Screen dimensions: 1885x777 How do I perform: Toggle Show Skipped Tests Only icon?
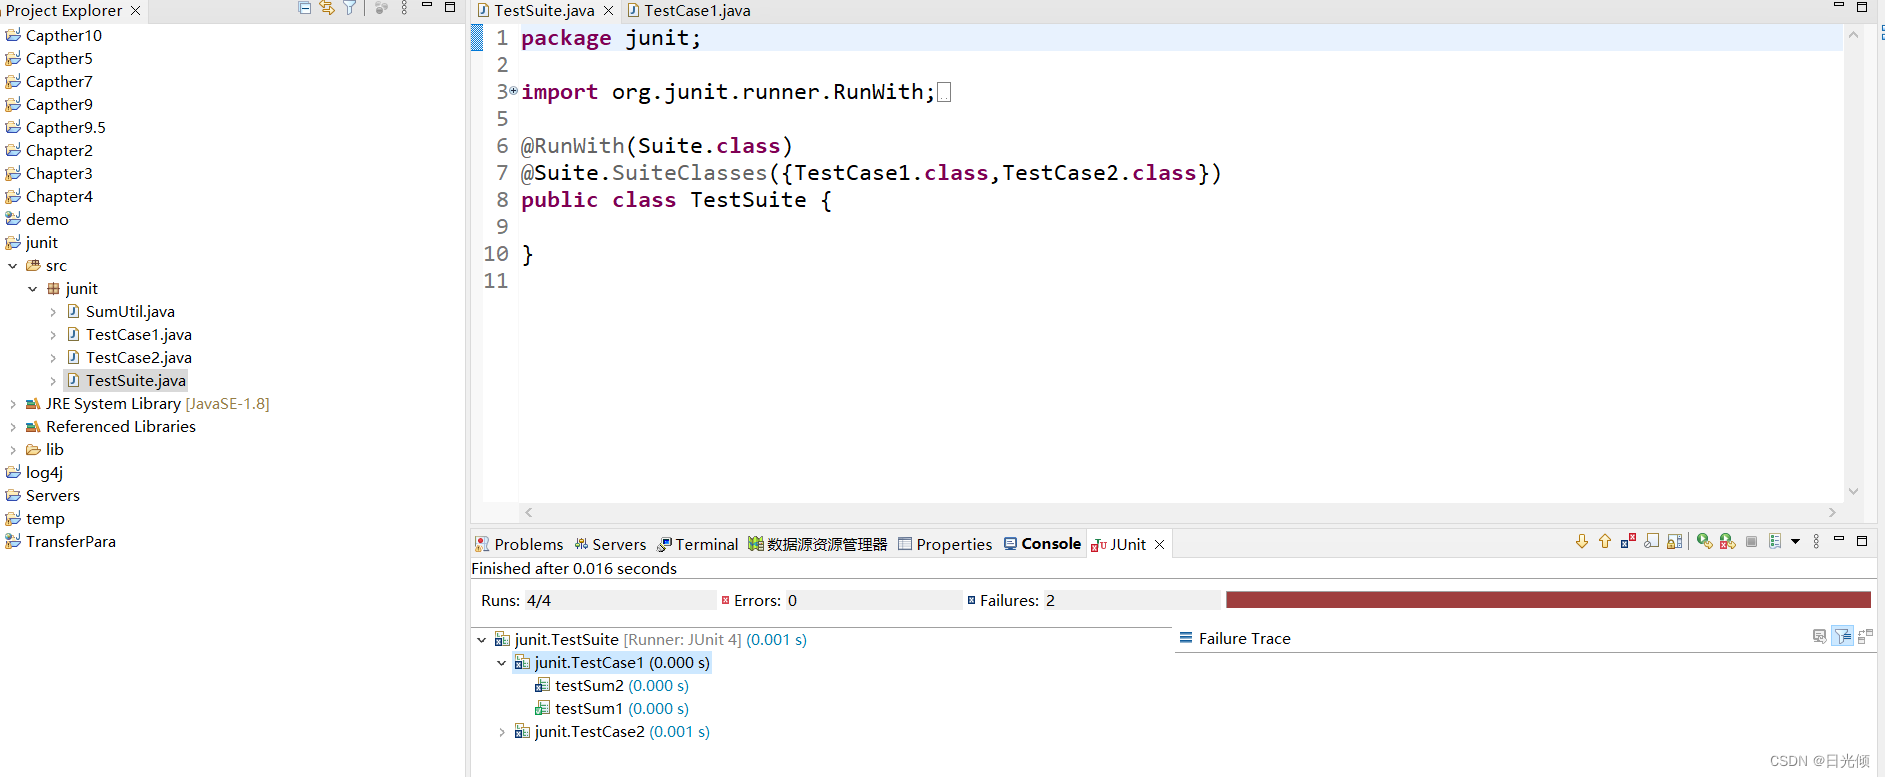(x=1651, y=541)
